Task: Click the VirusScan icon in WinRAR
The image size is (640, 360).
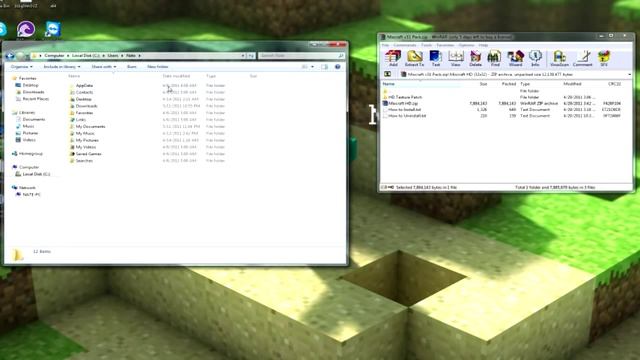Action: pos(559,58)
